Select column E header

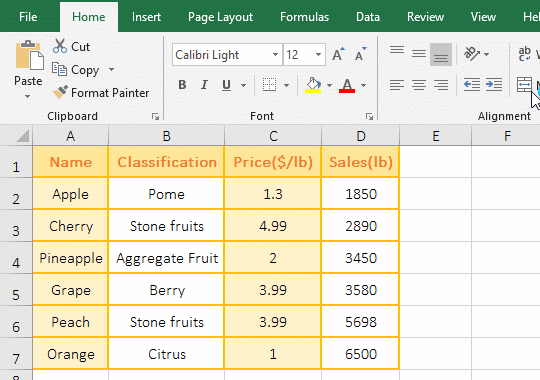pos(436,136)
